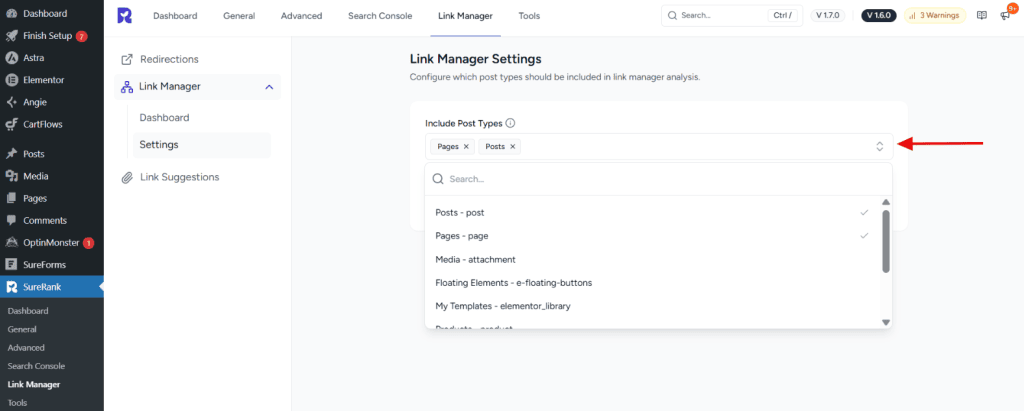The image size is (1024, 411).
Task: Toggle the Include Post Types dropdown arrows
Action: (880, 146)
